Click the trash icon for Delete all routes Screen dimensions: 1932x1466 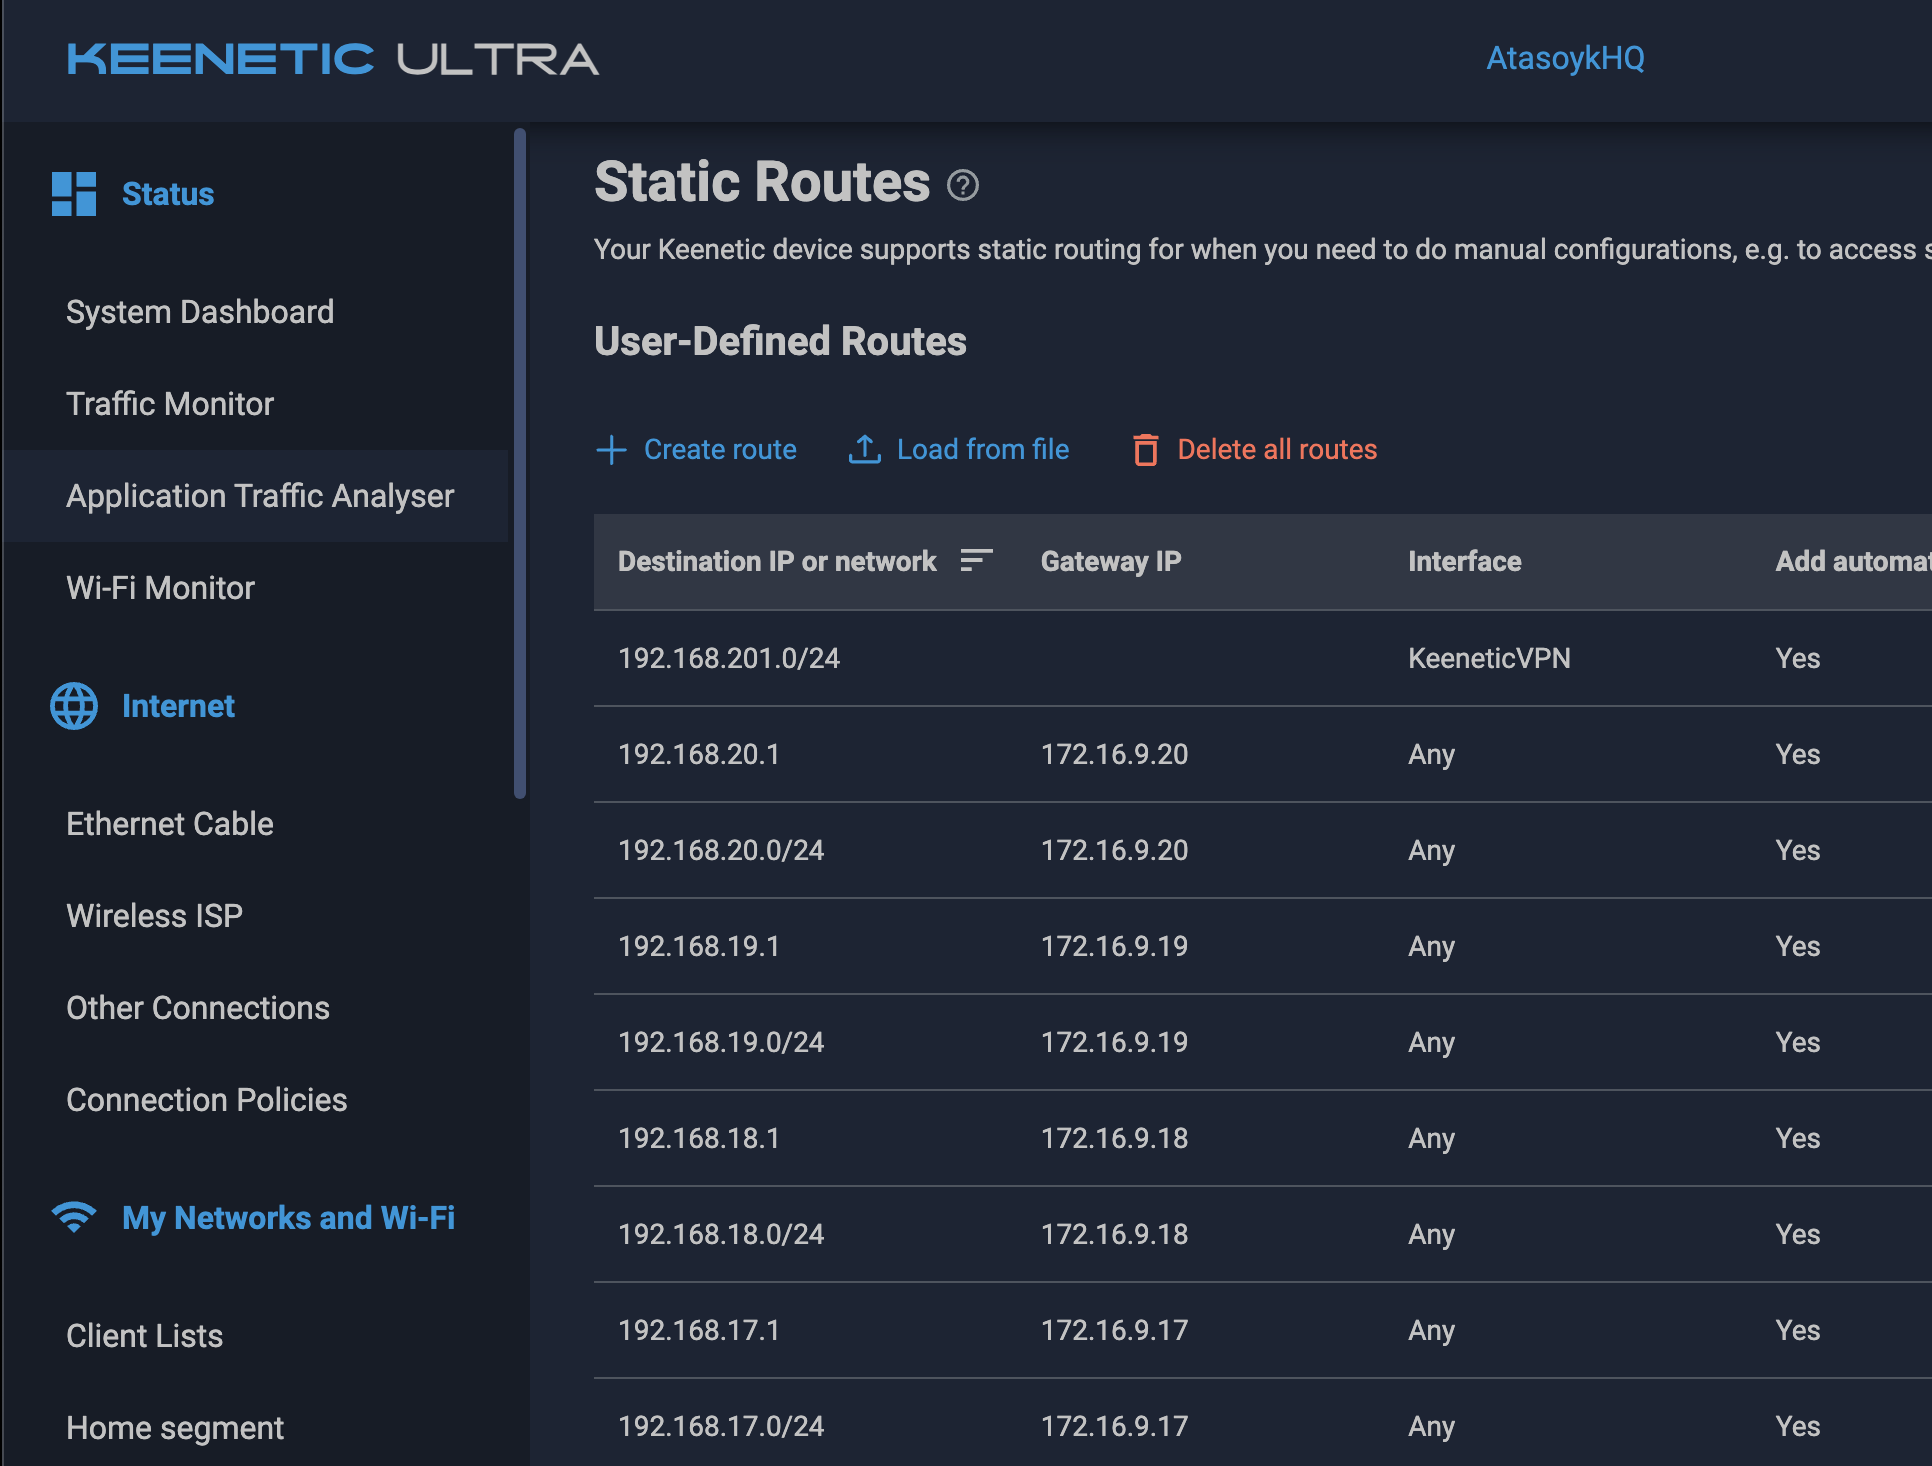(x=1145, y=450)
